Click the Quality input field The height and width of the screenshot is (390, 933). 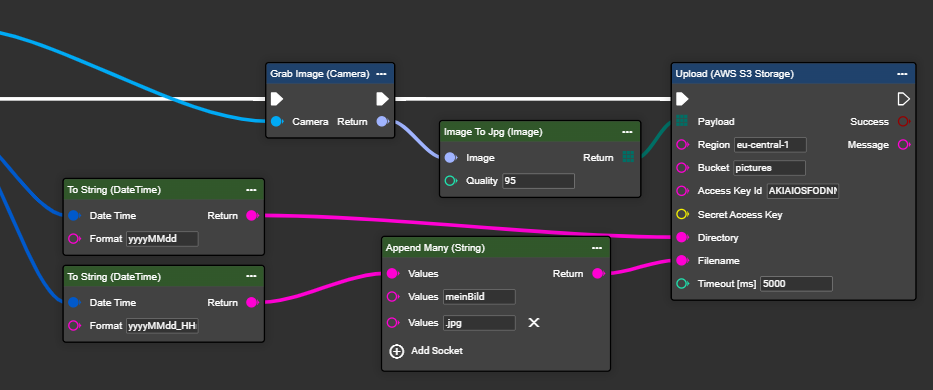538,180
